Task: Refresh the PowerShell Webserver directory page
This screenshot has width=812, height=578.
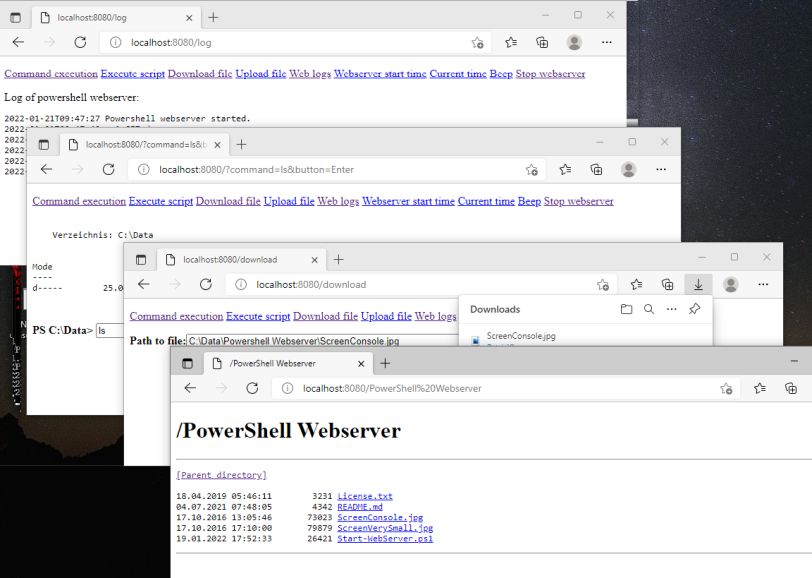Action: click(252, 388)
